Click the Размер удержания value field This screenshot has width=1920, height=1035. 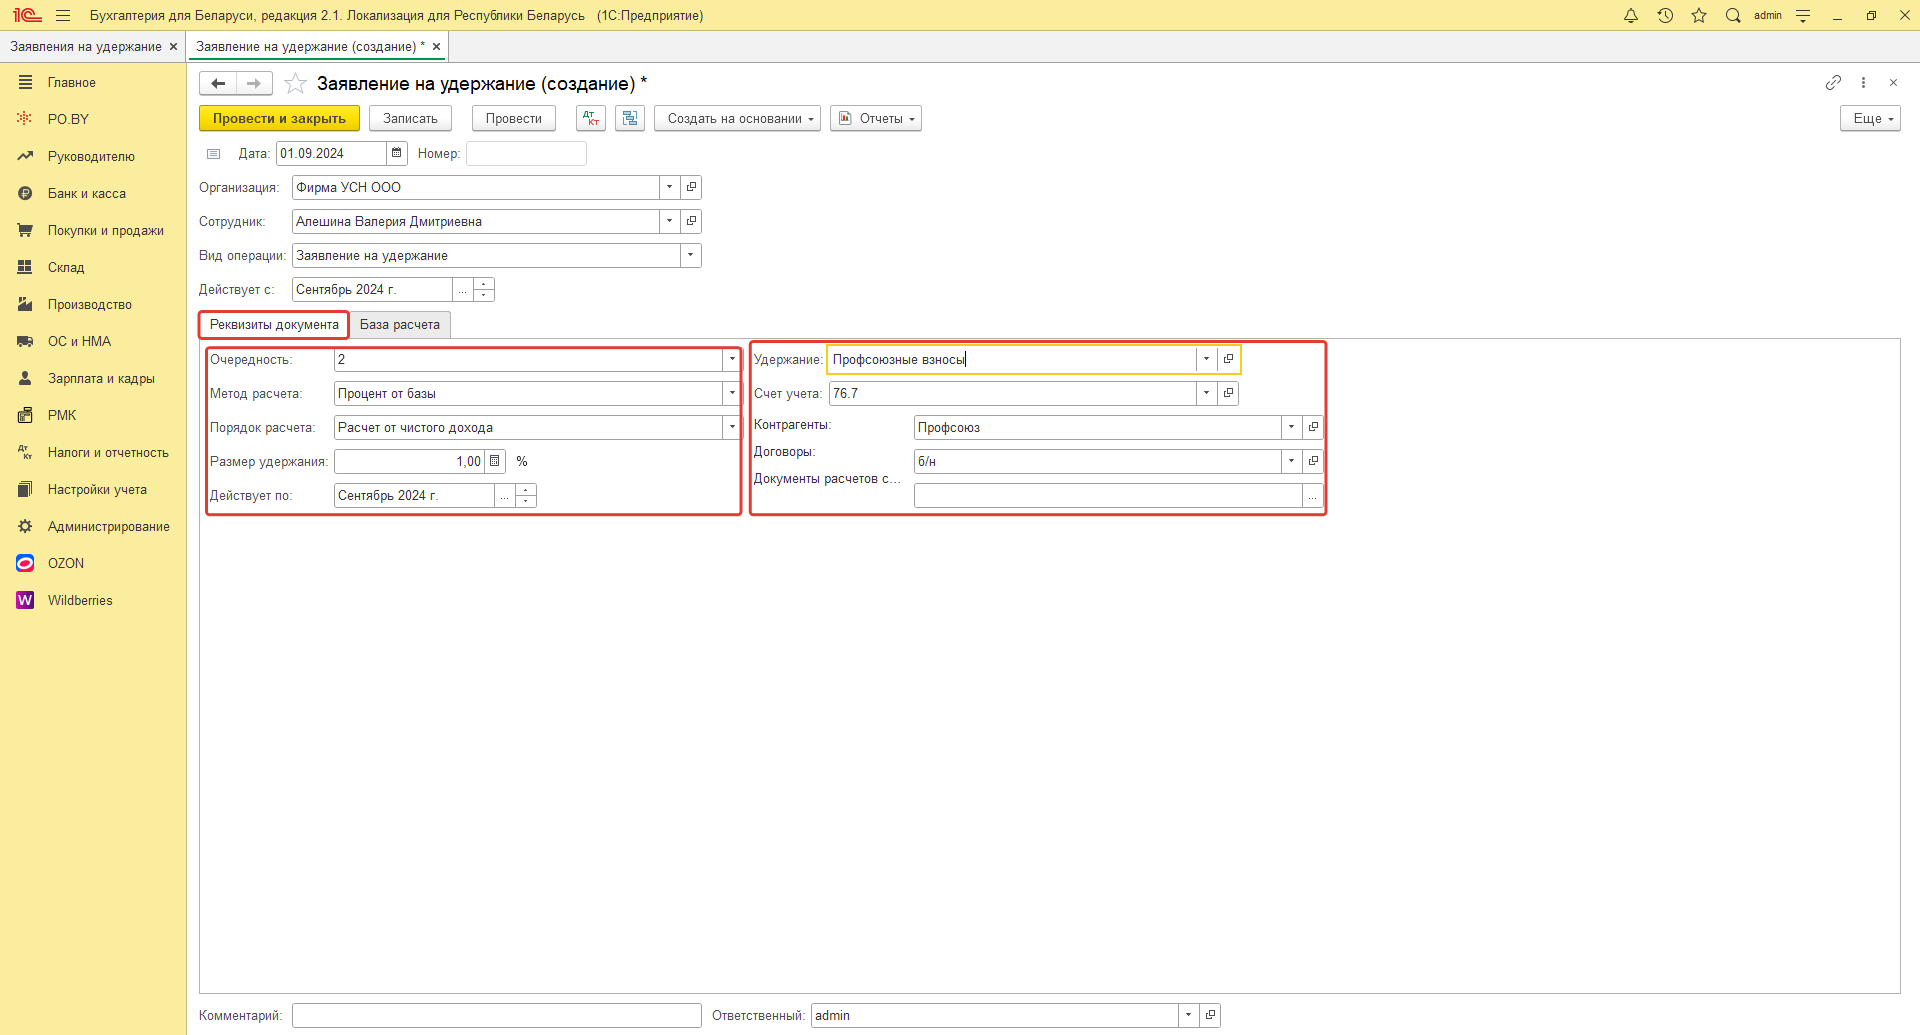click(409, 461)
